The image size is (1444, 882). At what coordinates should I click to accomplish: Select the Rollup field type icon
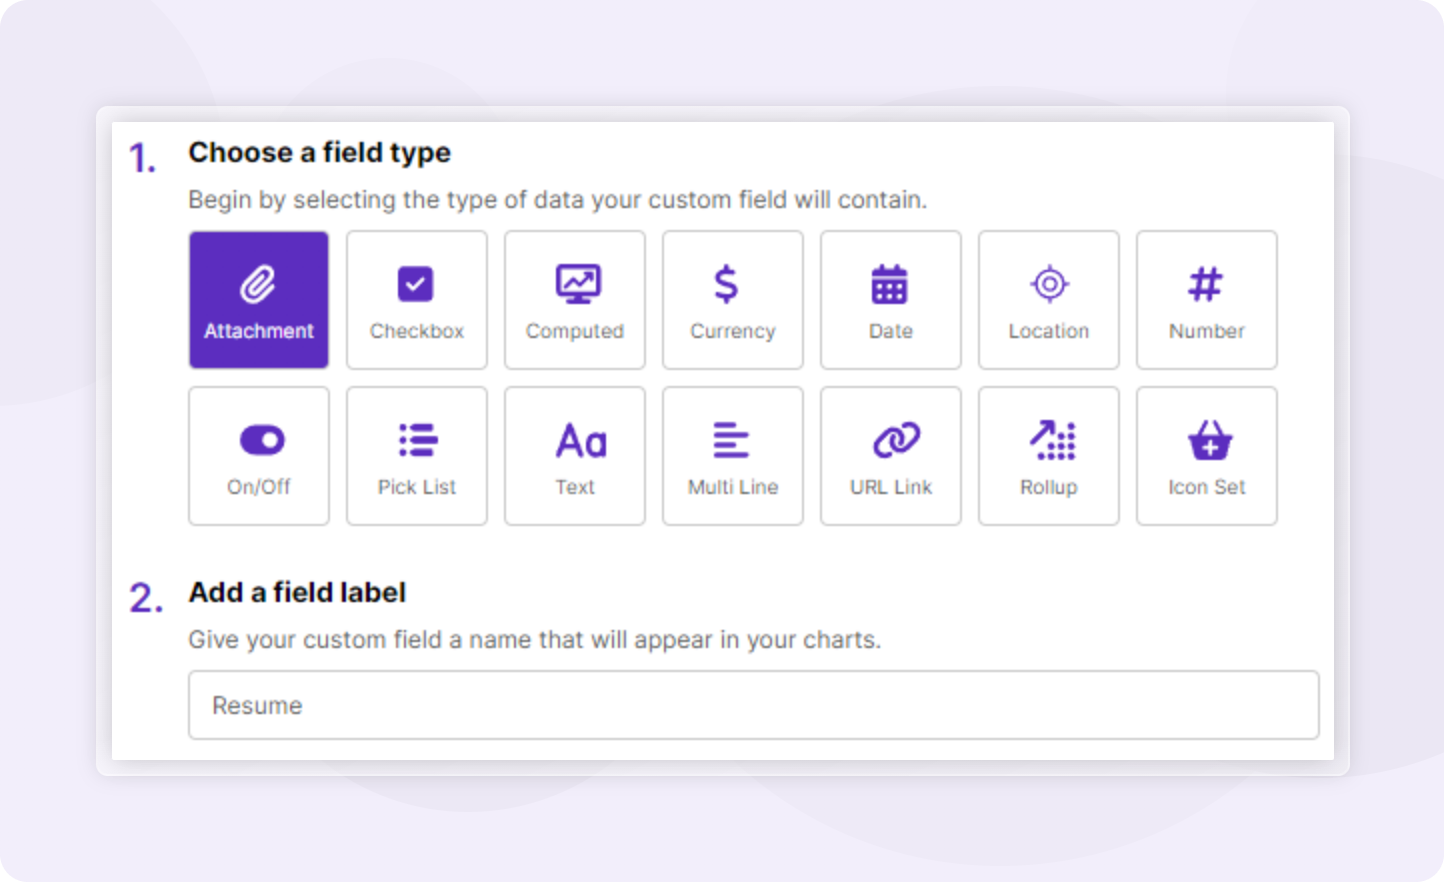point(1048,455)
